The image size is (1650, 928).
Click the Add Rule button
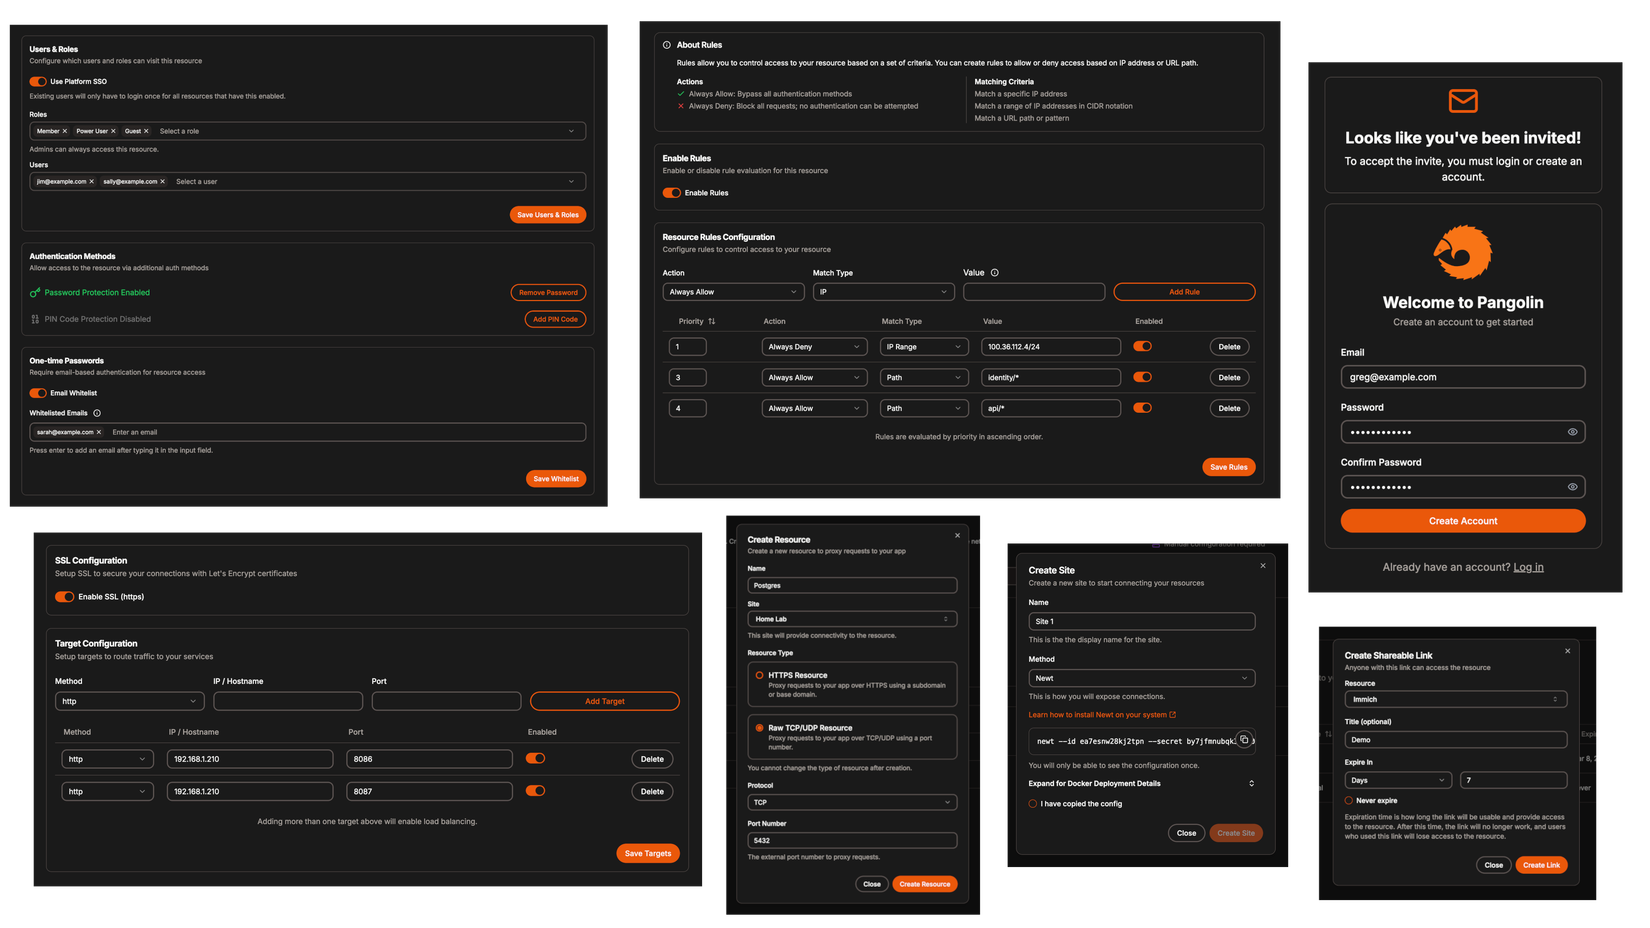coord(1183,291)
